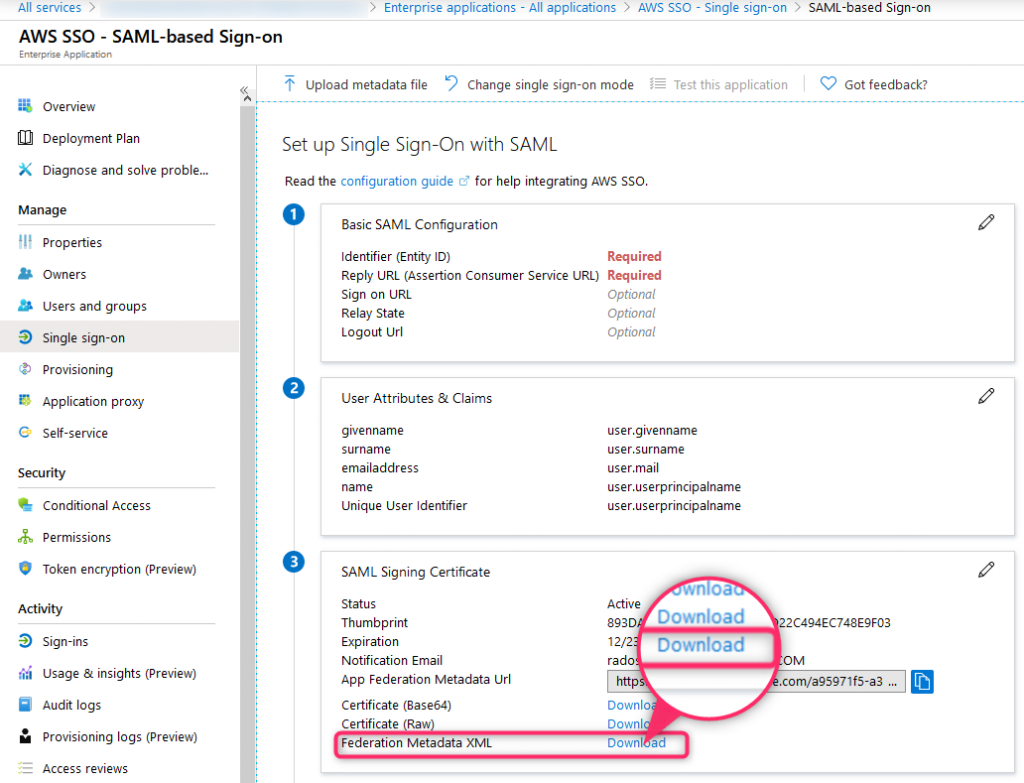Select Provisioning in the Manage section
The height and width of the screenshot is (783, 1024).
pos(78,370)
